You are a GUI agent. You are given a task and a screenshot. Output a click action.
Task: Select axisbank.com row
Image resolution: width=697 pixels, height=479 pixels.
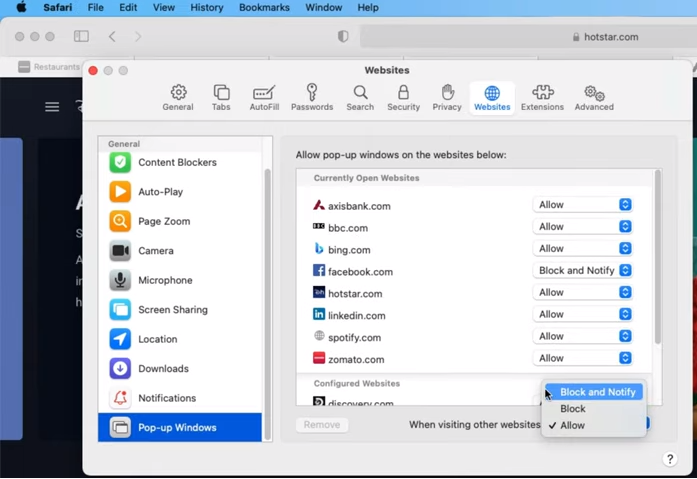tap(473, 205)
